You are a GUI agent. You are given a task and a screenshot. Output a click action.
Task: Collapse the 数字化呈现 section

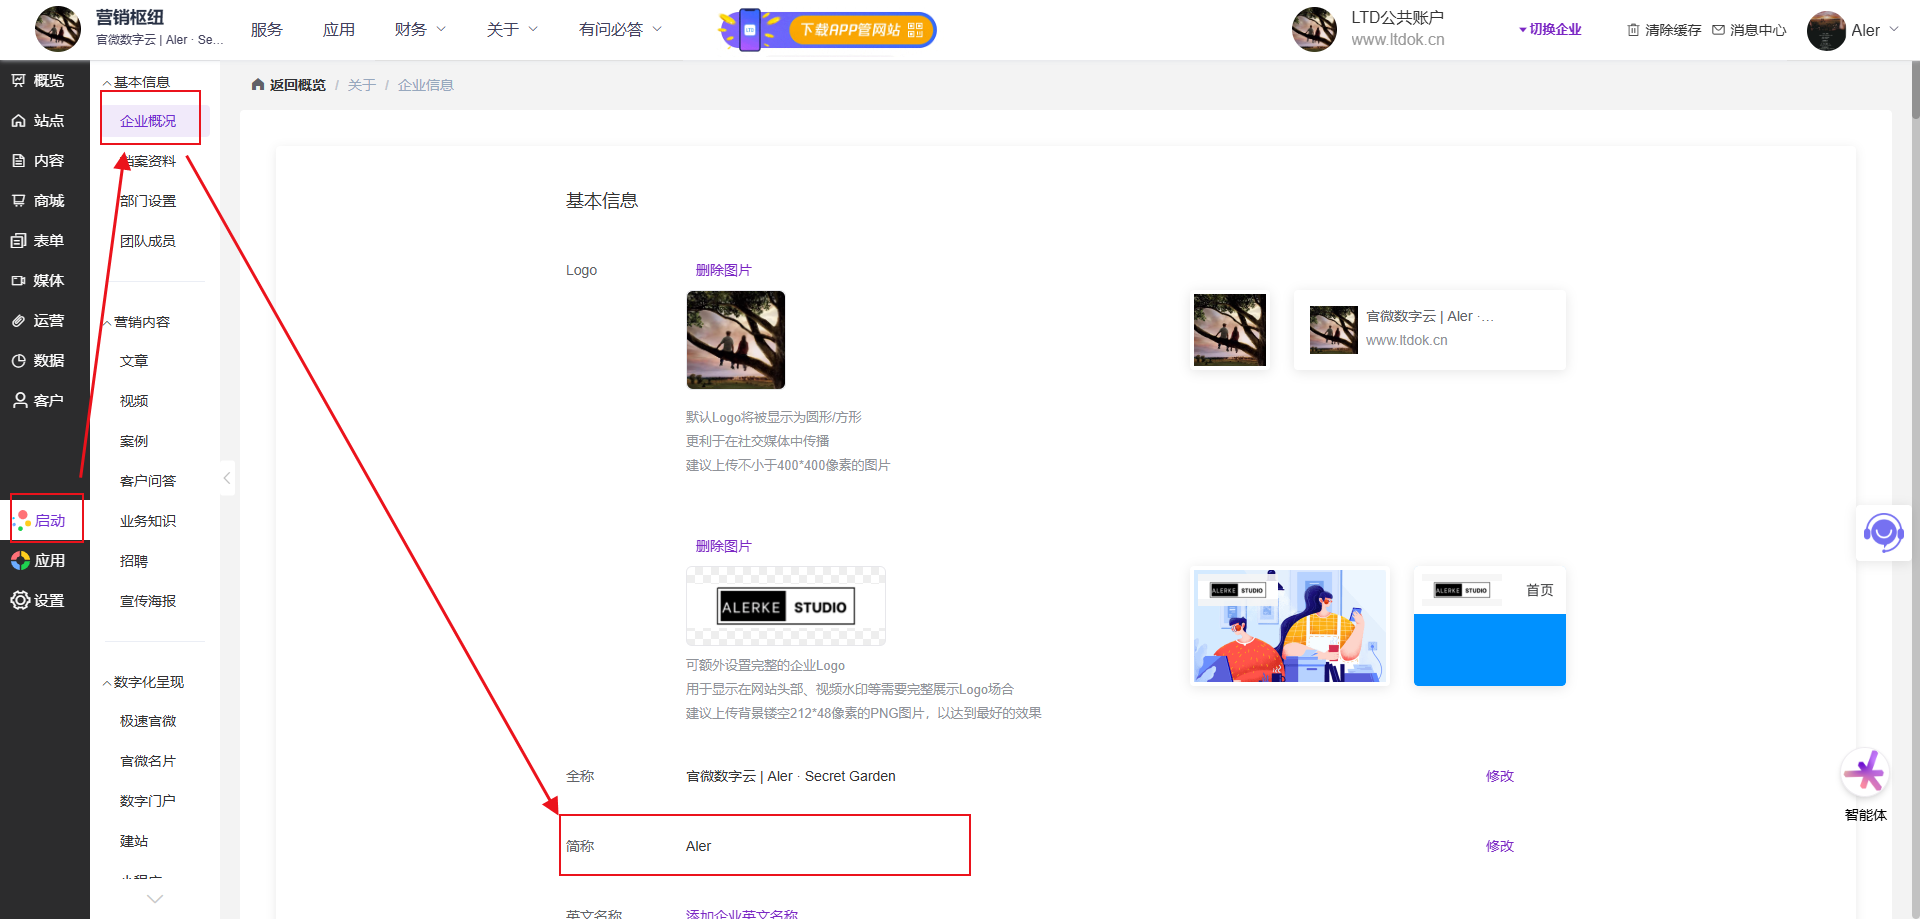(x=107, y=683)
